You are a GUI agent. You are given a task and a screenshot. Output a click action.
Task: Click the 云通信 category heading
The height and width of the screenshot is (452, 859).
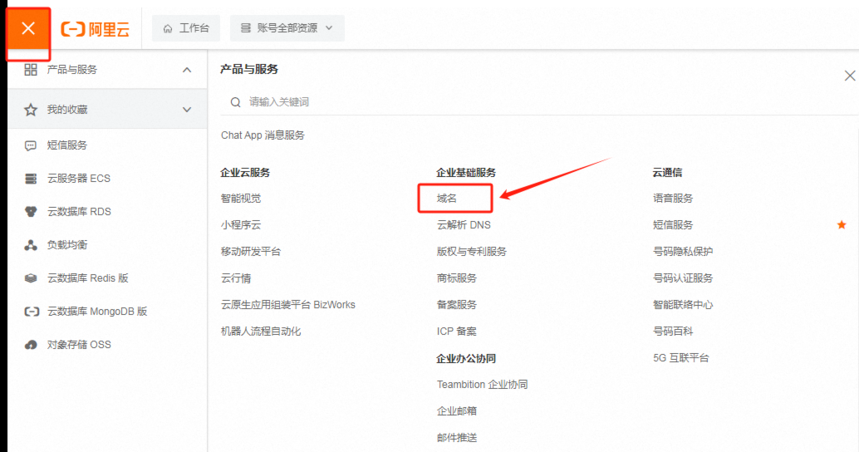click(667, 173)
